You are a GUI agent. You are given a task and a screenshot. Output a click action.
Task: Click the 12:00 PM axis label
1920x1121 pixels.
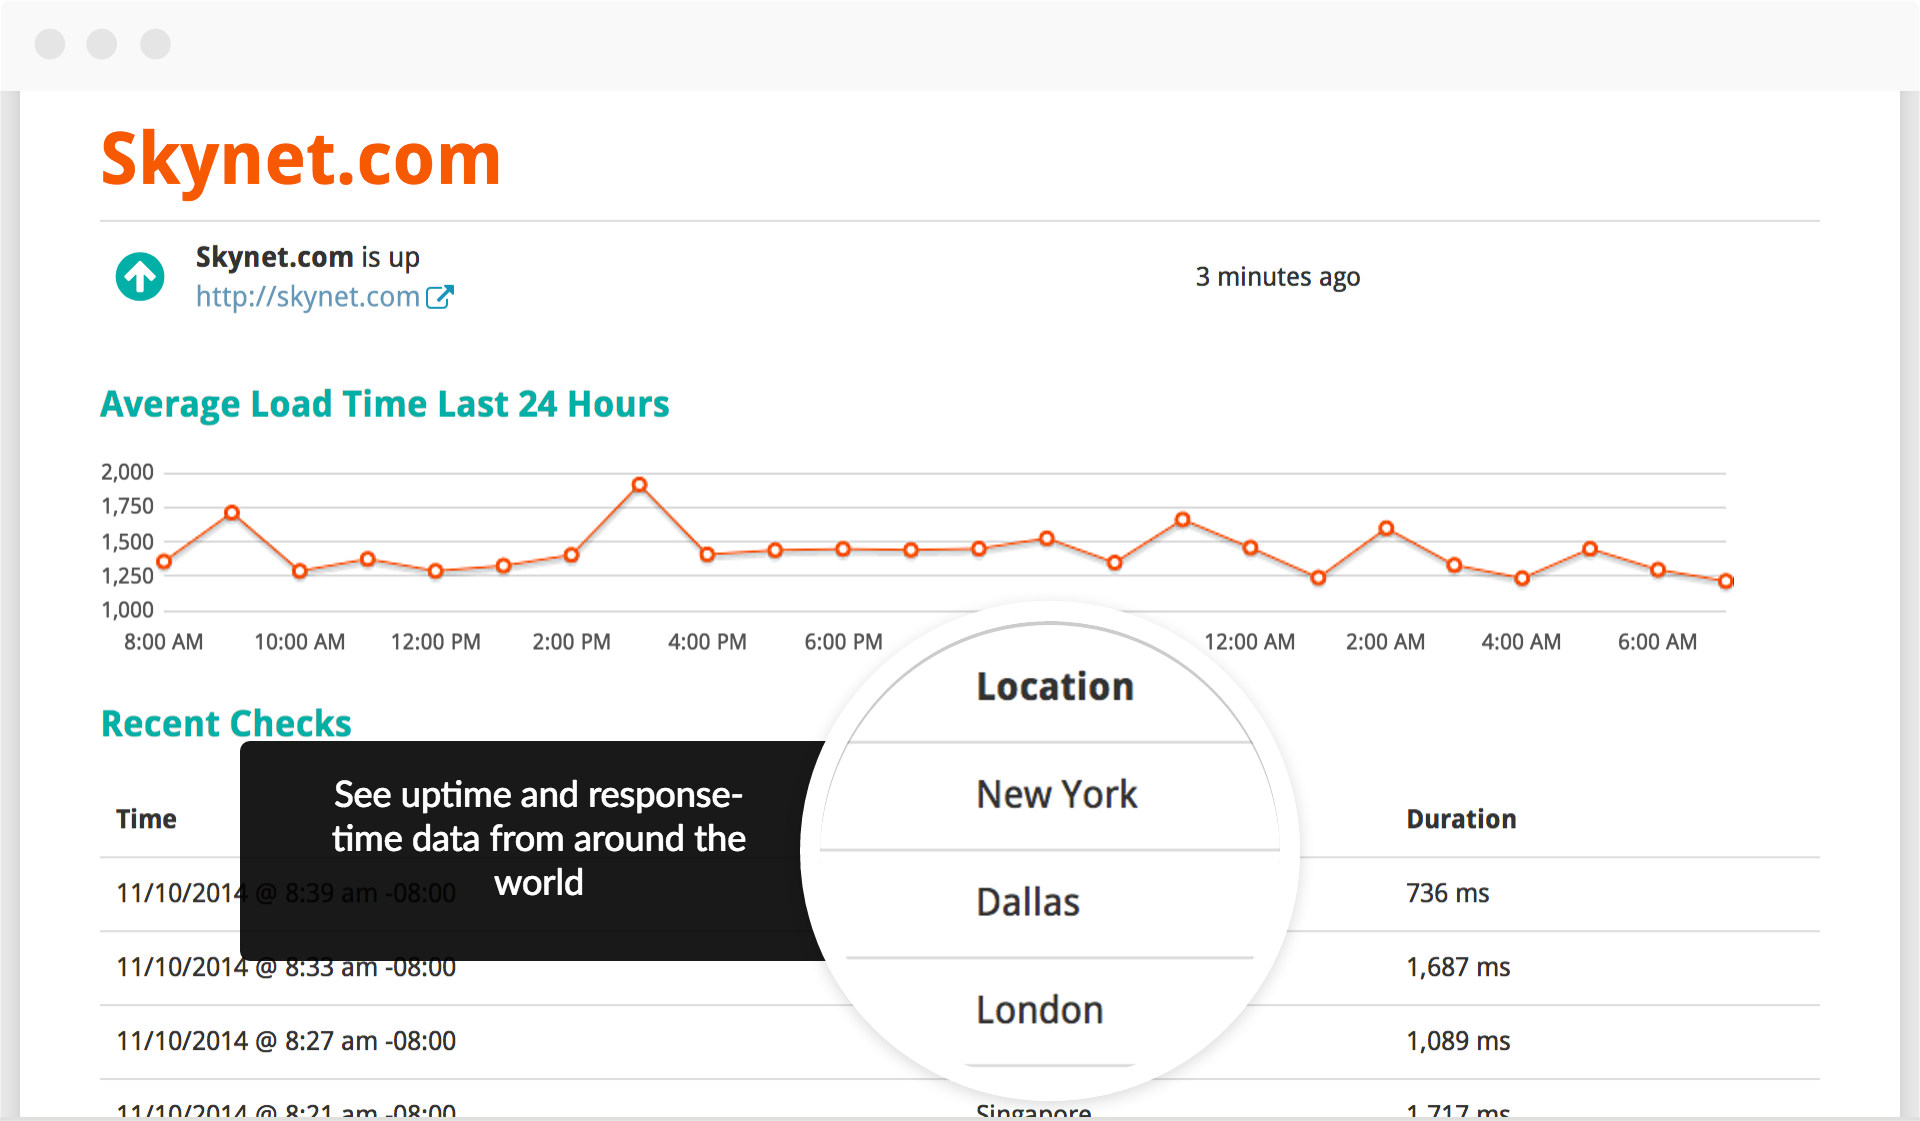point(436,642)
